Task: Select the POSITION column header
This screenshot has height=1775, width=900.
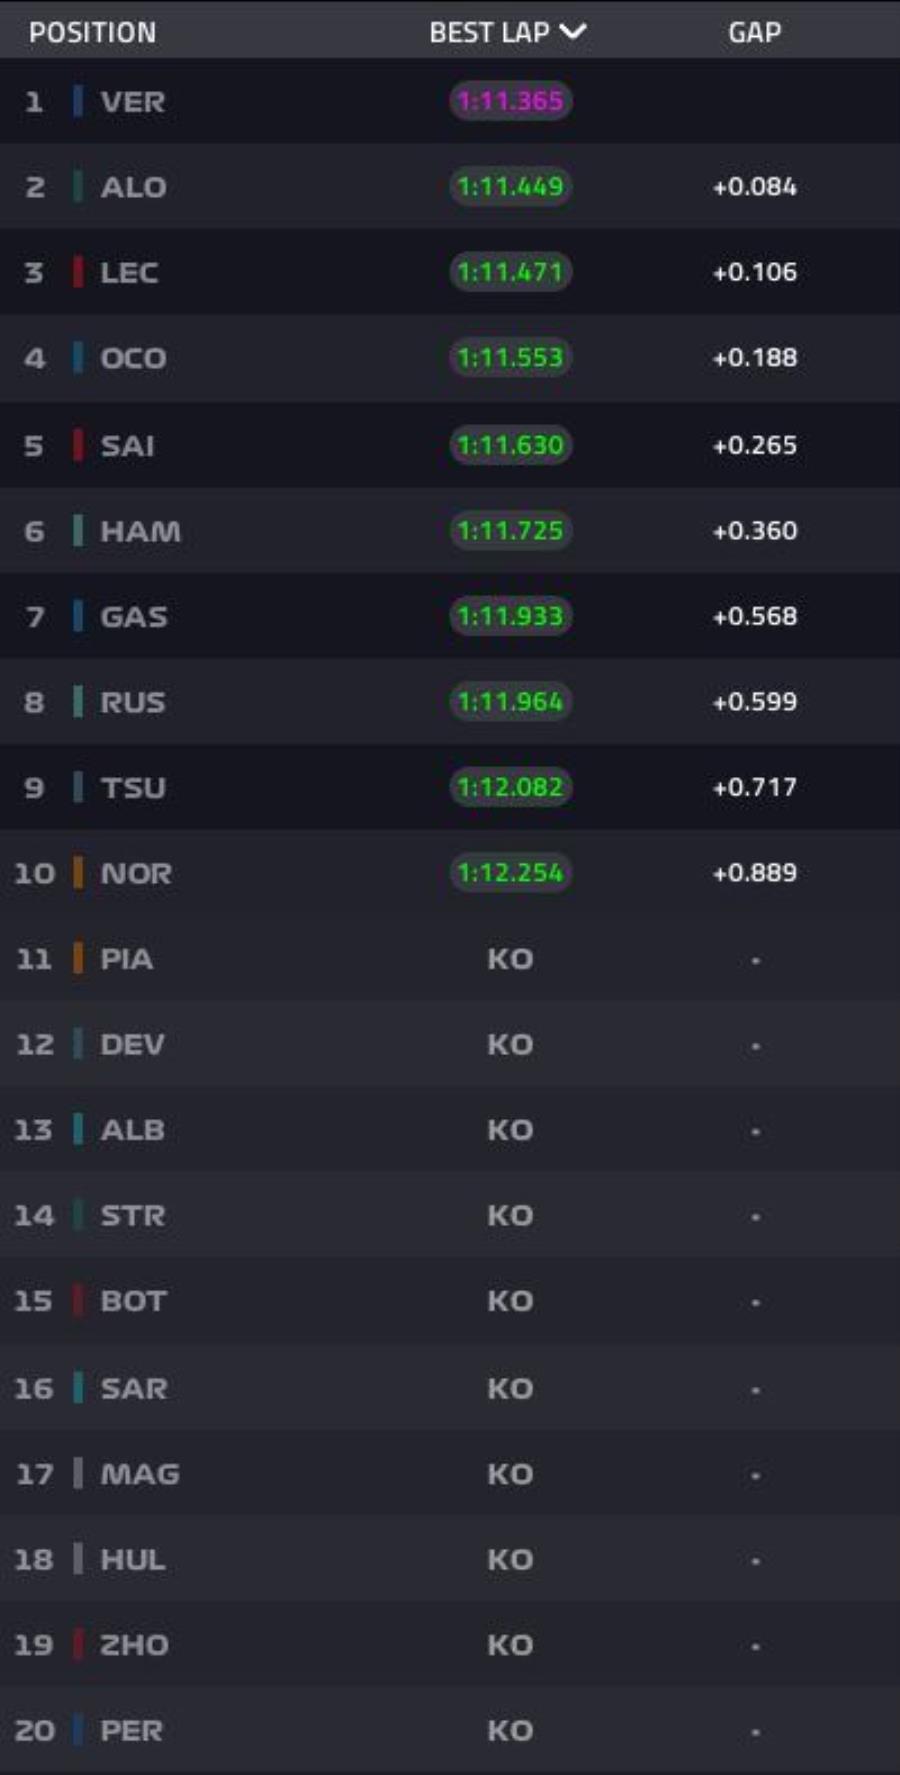Action: (x=92, y=32)
